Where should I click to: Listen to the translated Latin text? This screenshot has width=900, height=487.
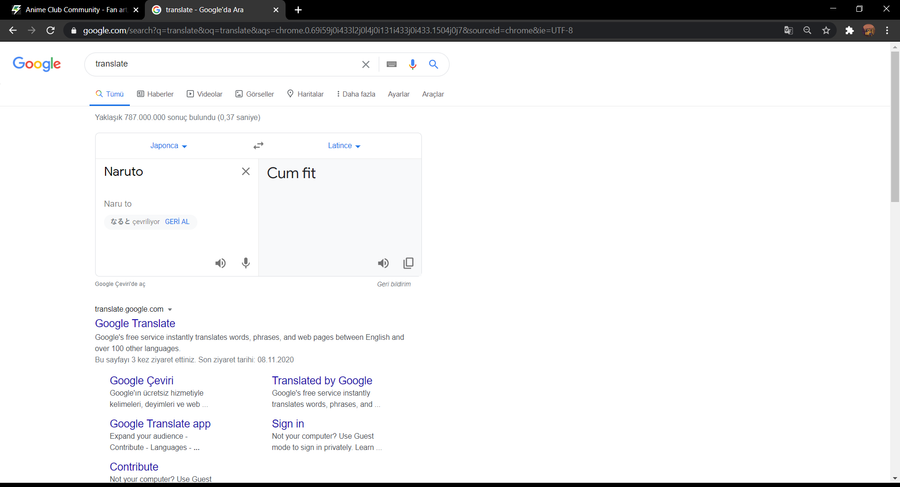pyautogui.click(x=383, y=263)
